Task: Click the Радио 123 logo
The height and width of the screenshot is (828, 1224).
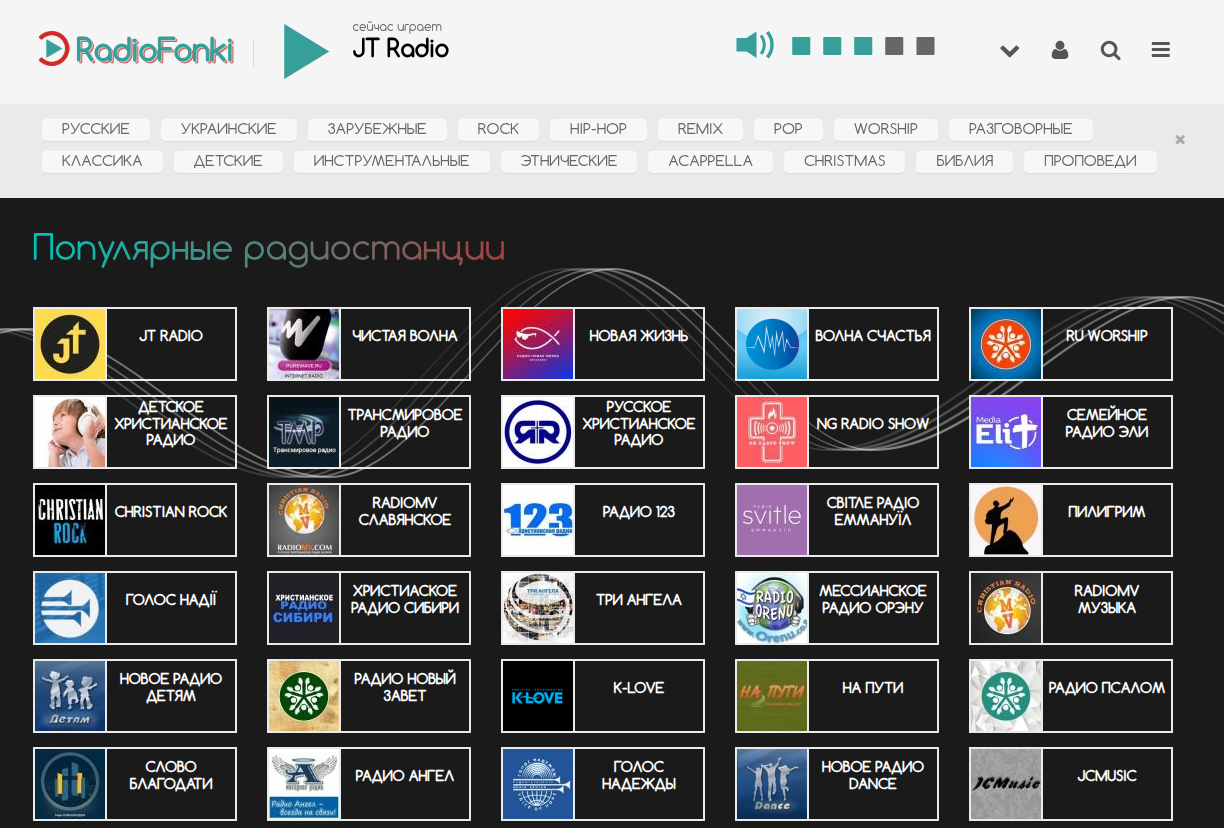Action: 538,520
